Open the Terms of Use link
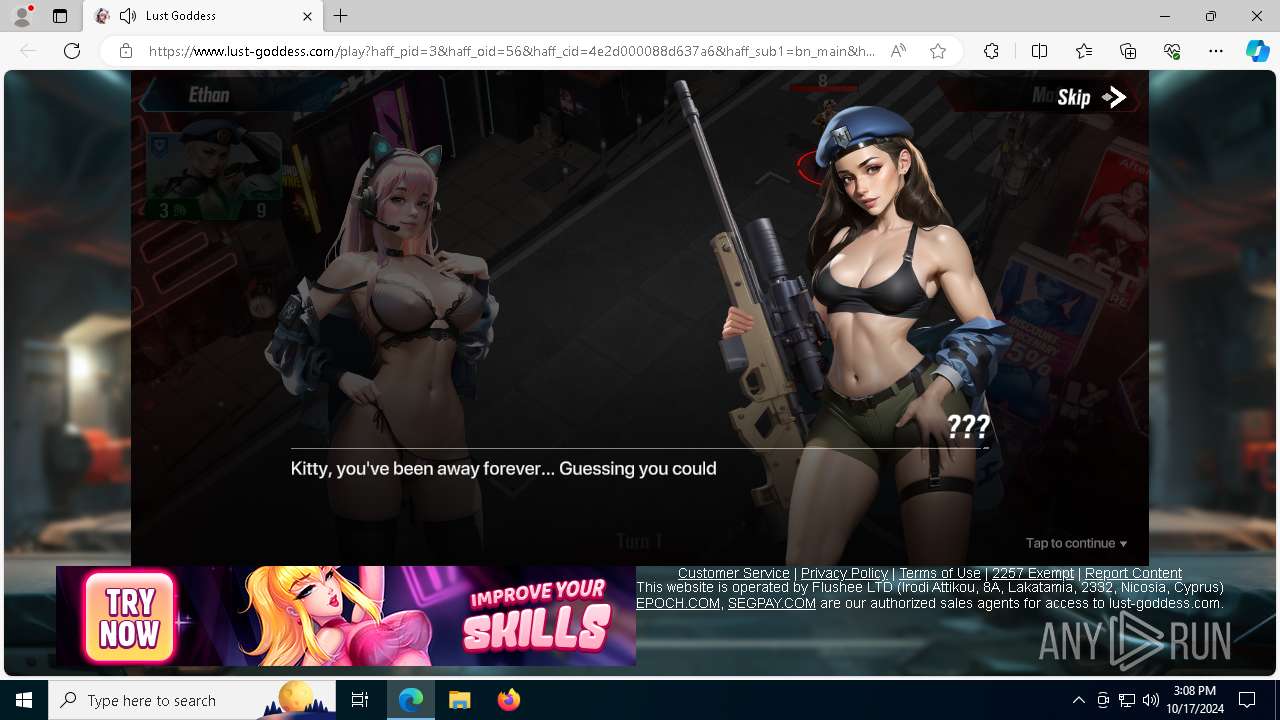 coord(939,573)
